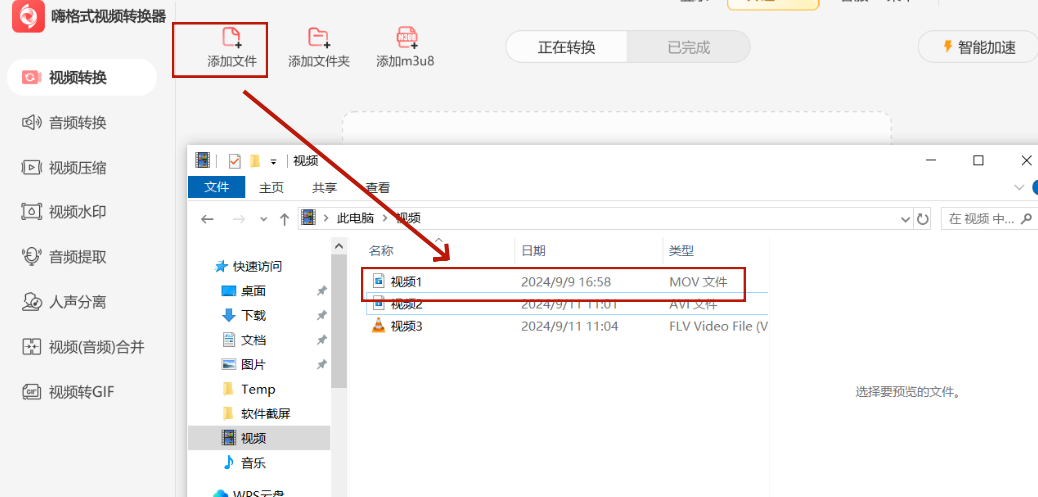The image size is (1038, 497).
Task: Click 此电脑 in the address path
Action: [x=355, y=218]
